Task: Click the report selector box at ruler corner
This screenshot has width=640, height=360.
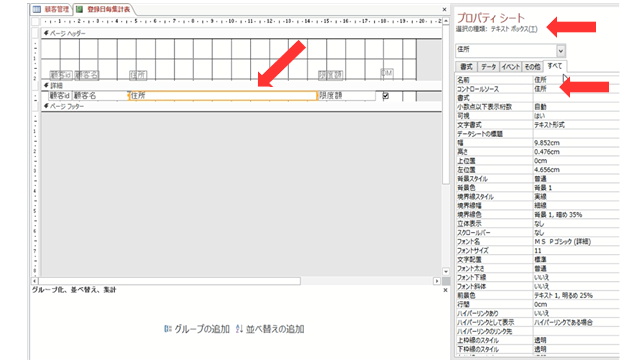Action: [x=36, y=21]
